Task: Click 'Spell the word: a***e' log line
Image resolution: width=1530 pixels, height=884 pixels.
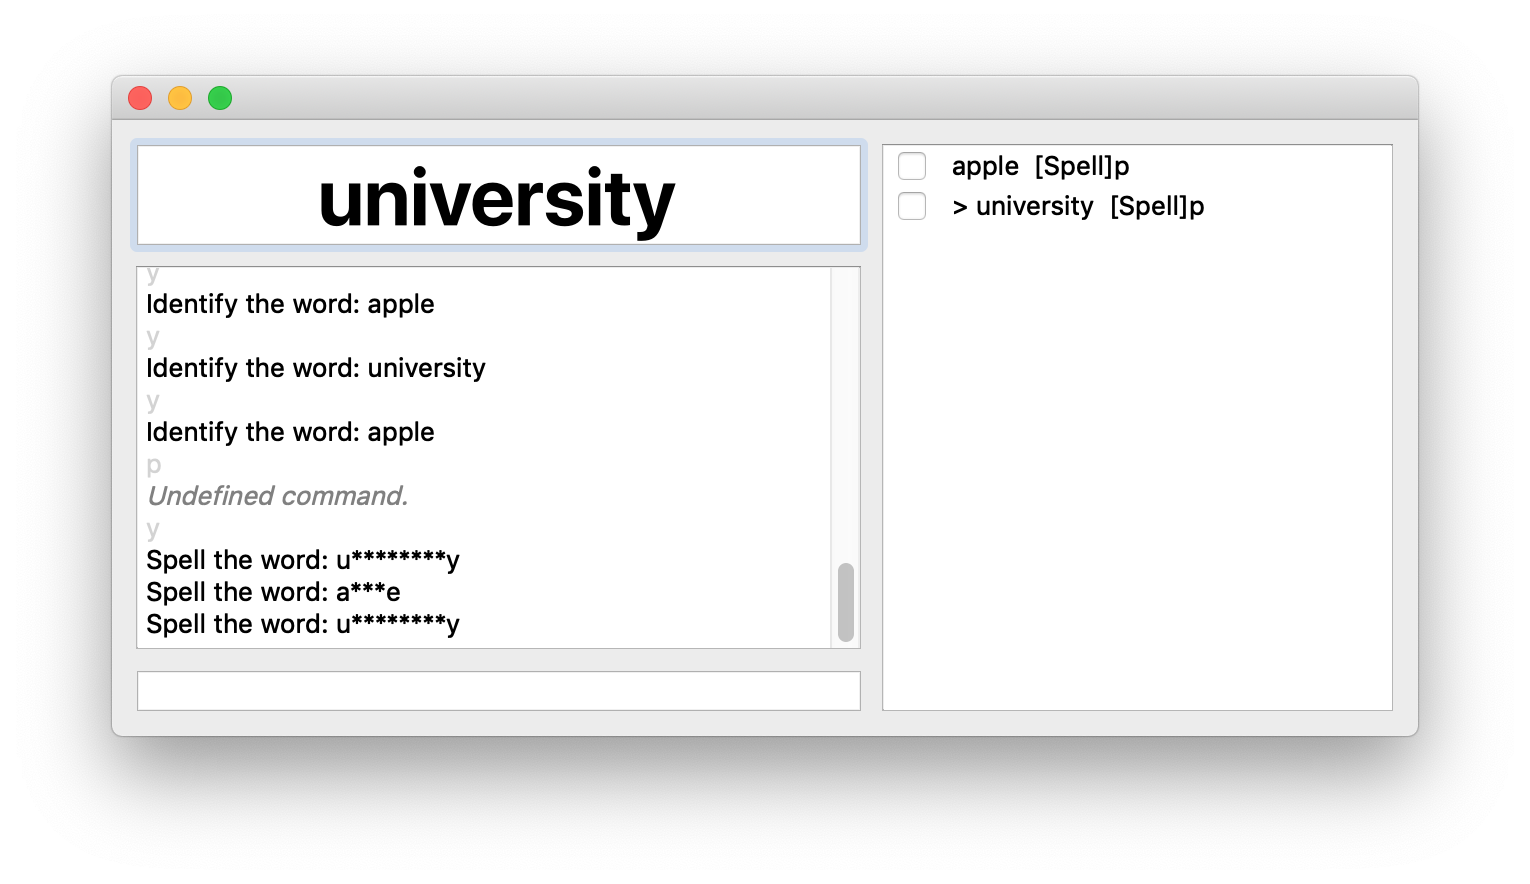Action: coord(273,592)
